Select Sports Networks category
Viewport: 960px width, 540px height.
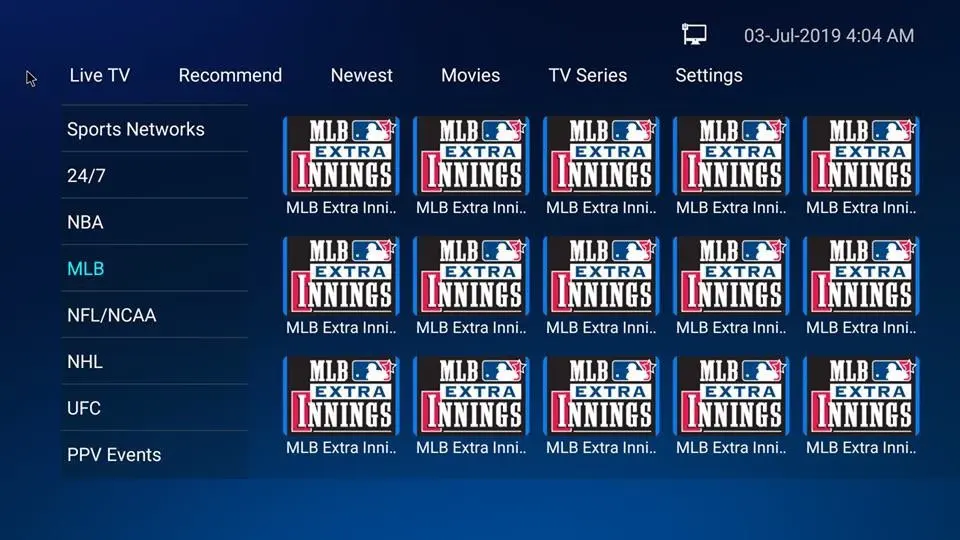click(155, 129)
